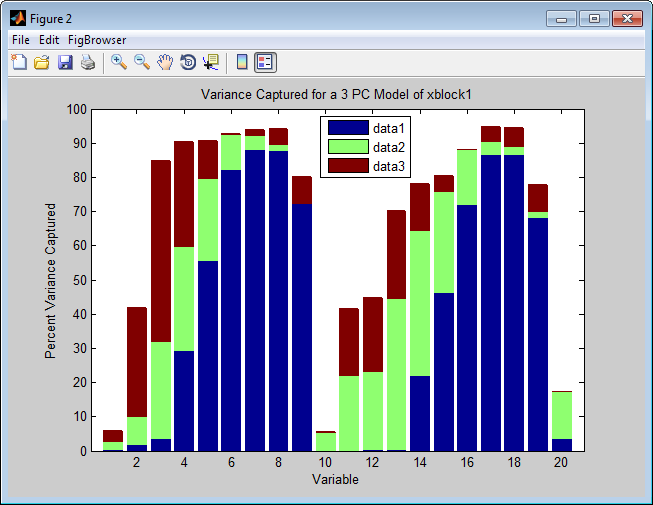
Task: Click the green data2 legend swatch
Action: 347,147
